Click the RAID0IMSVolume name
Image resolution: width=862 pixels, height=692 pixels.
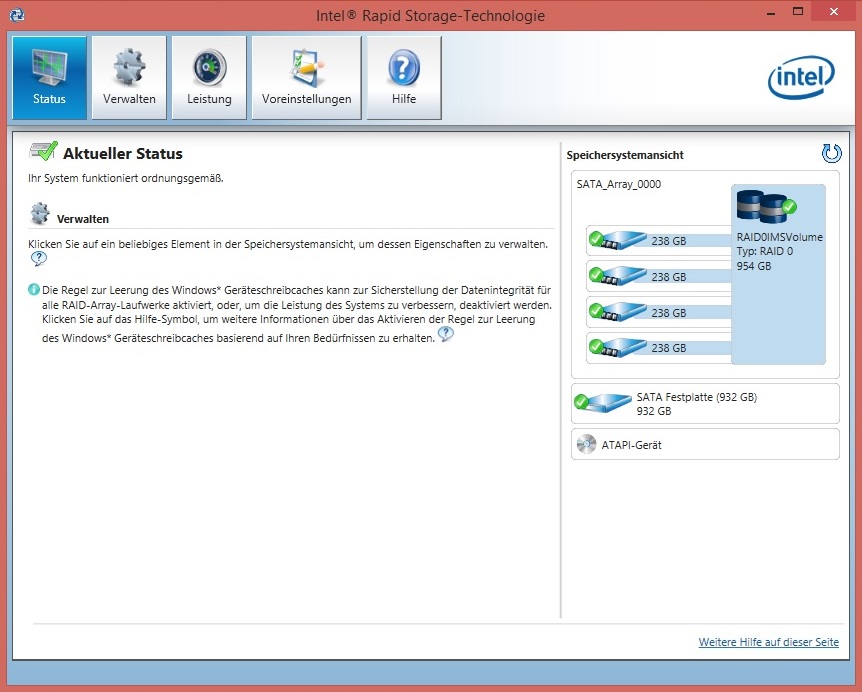780,237
